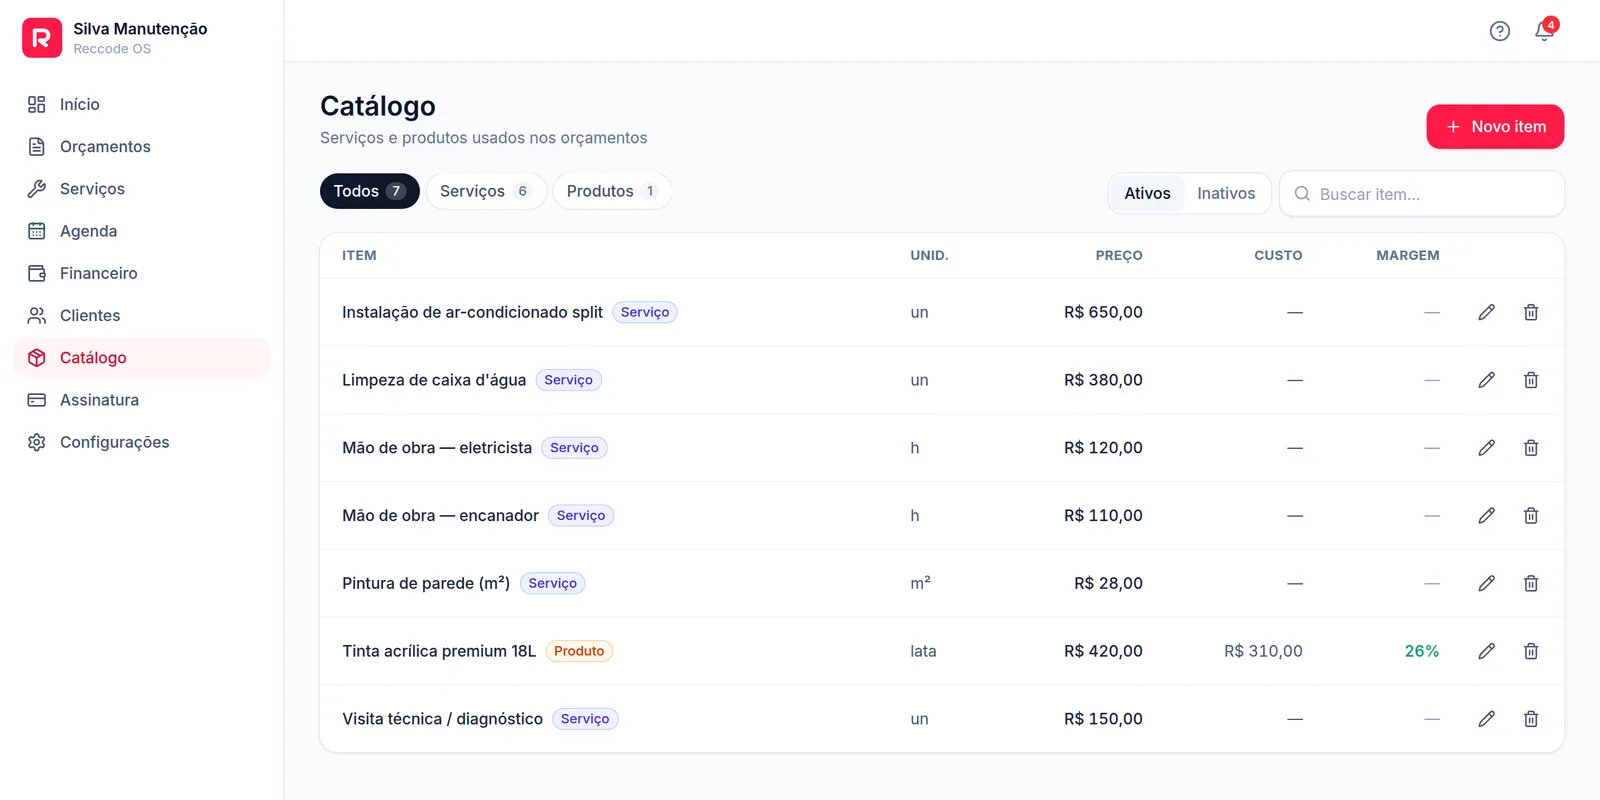Delete Mão de obra — encanador item

point(1531,516)
